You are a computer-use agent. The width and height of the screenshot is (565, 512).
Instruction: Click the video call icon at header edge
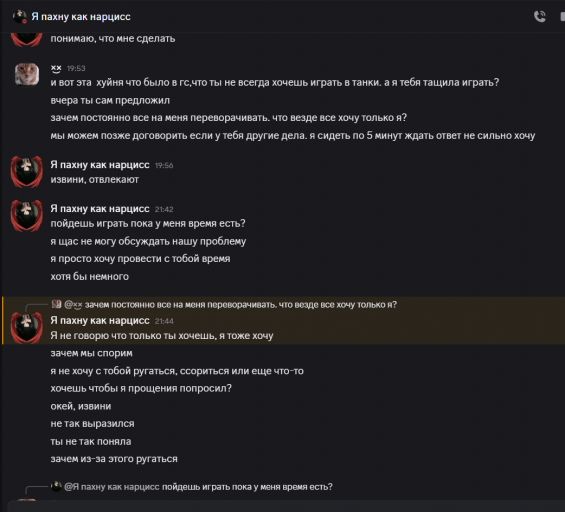[x=562, y=17]
